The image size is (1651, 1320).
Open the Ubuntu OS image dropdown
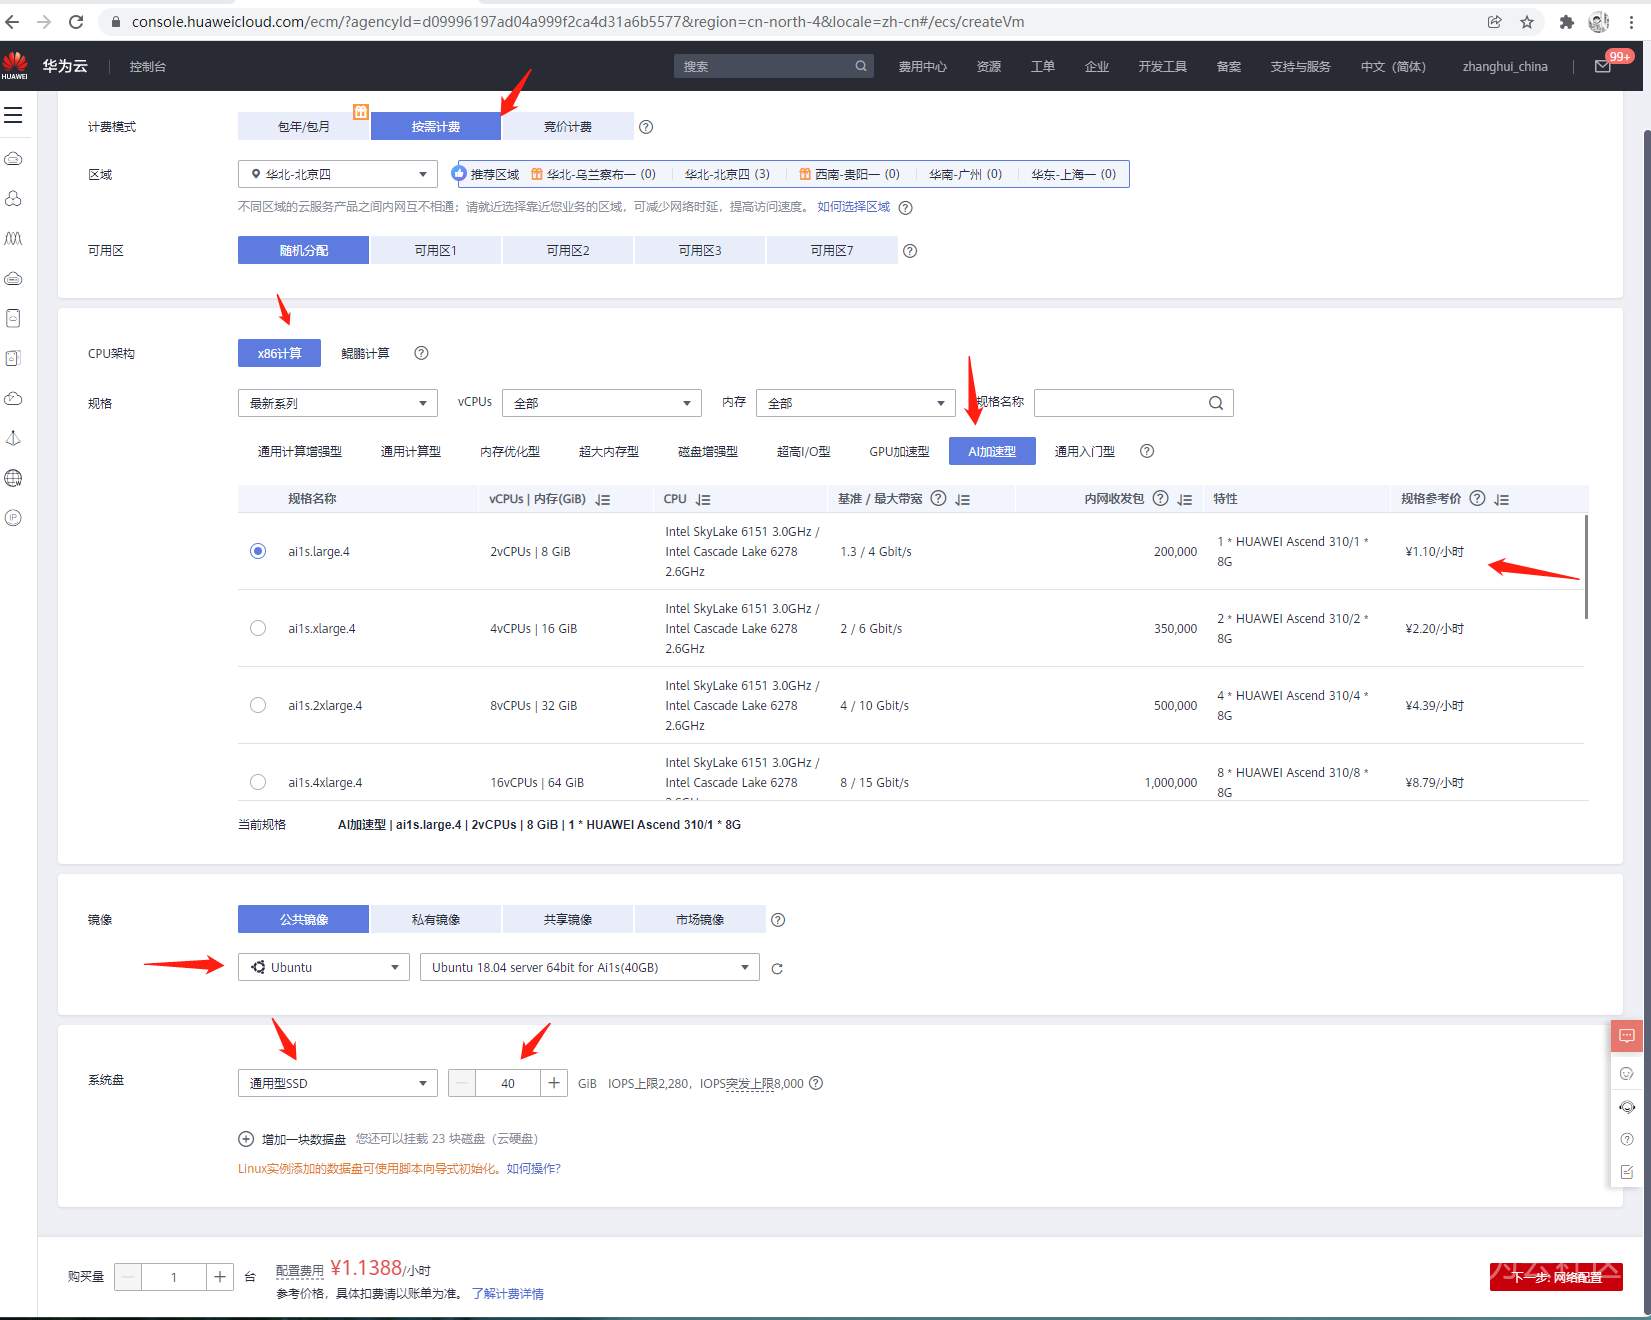(324, 967)
